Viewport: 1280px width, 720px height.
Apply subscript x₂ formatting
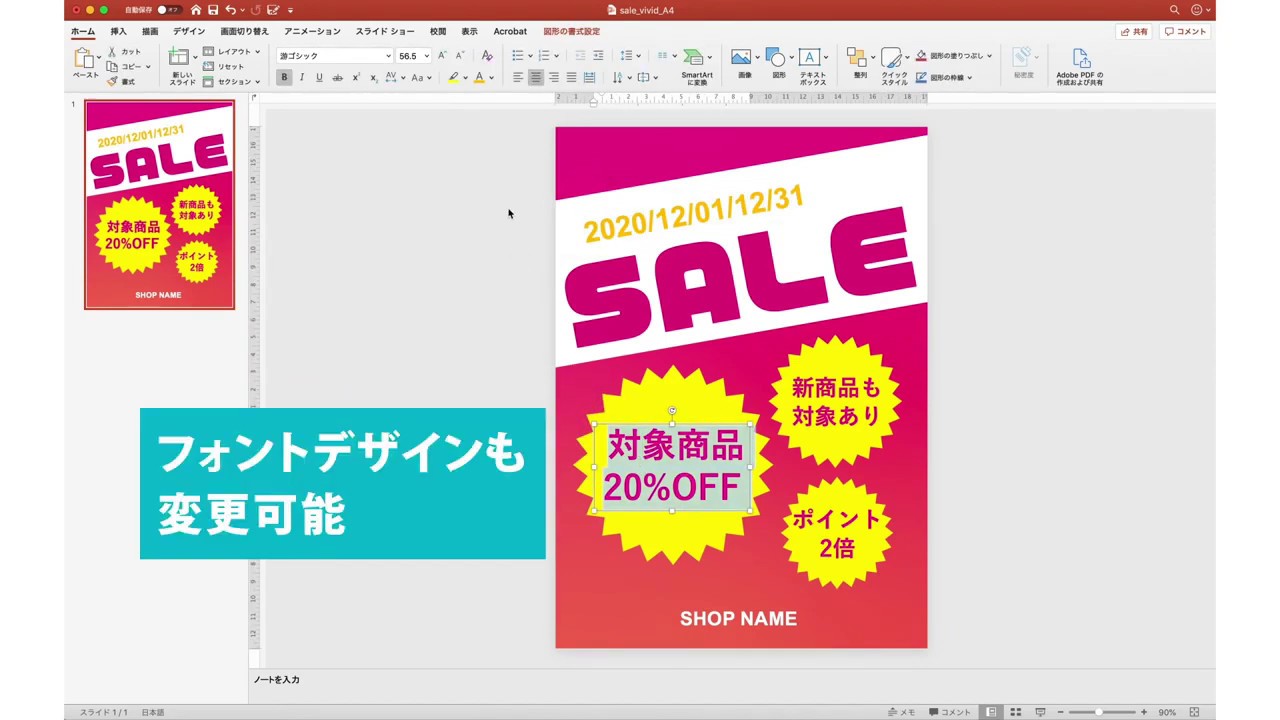point(372,78)
